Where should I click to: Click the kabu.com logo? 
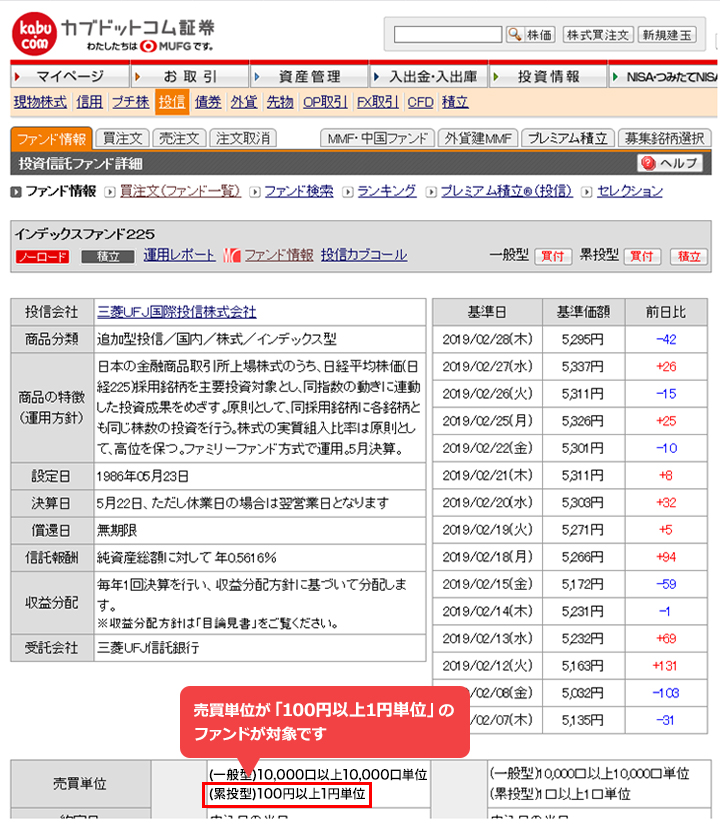tap(33, 34)
